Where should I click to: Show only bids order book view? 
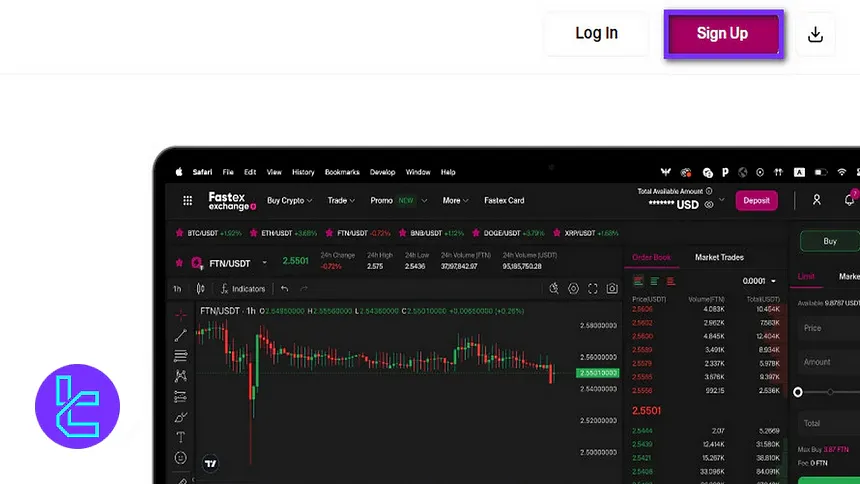pos(654,281)
